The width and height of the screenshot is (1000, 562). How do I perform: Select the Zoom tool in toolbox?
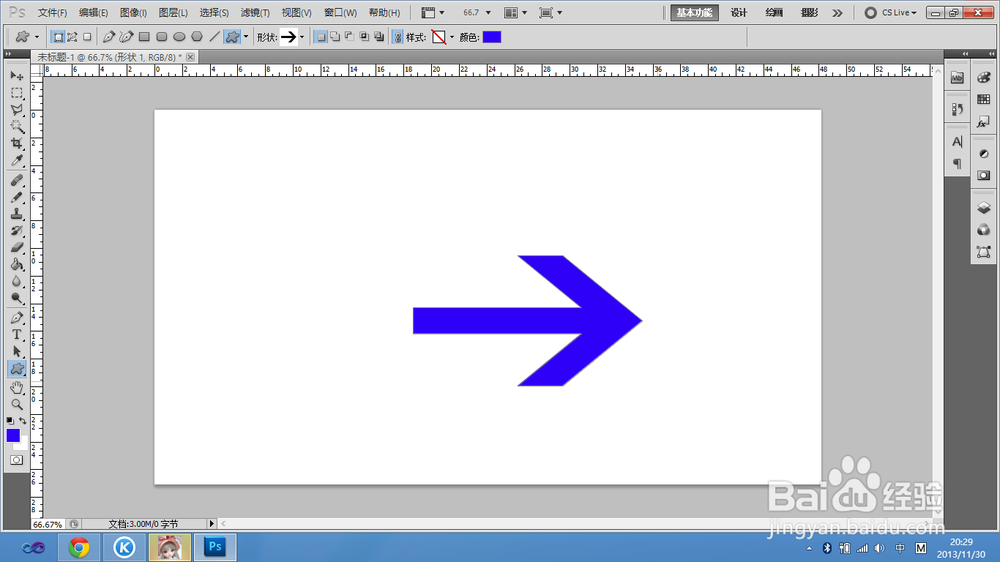(x=17, y=404)
